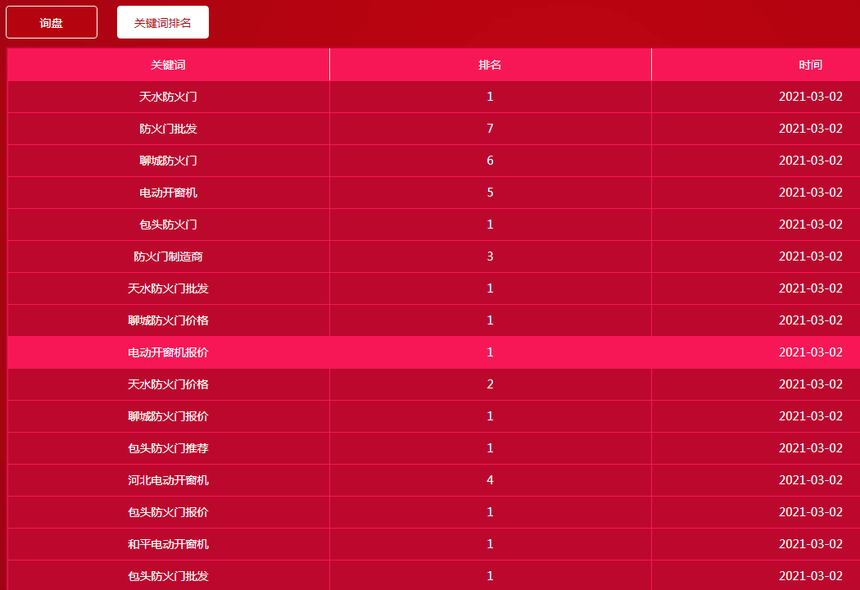Select keyword 聊城防火门价格
Screen dimensions: 860x590
(x=168, y=320)
